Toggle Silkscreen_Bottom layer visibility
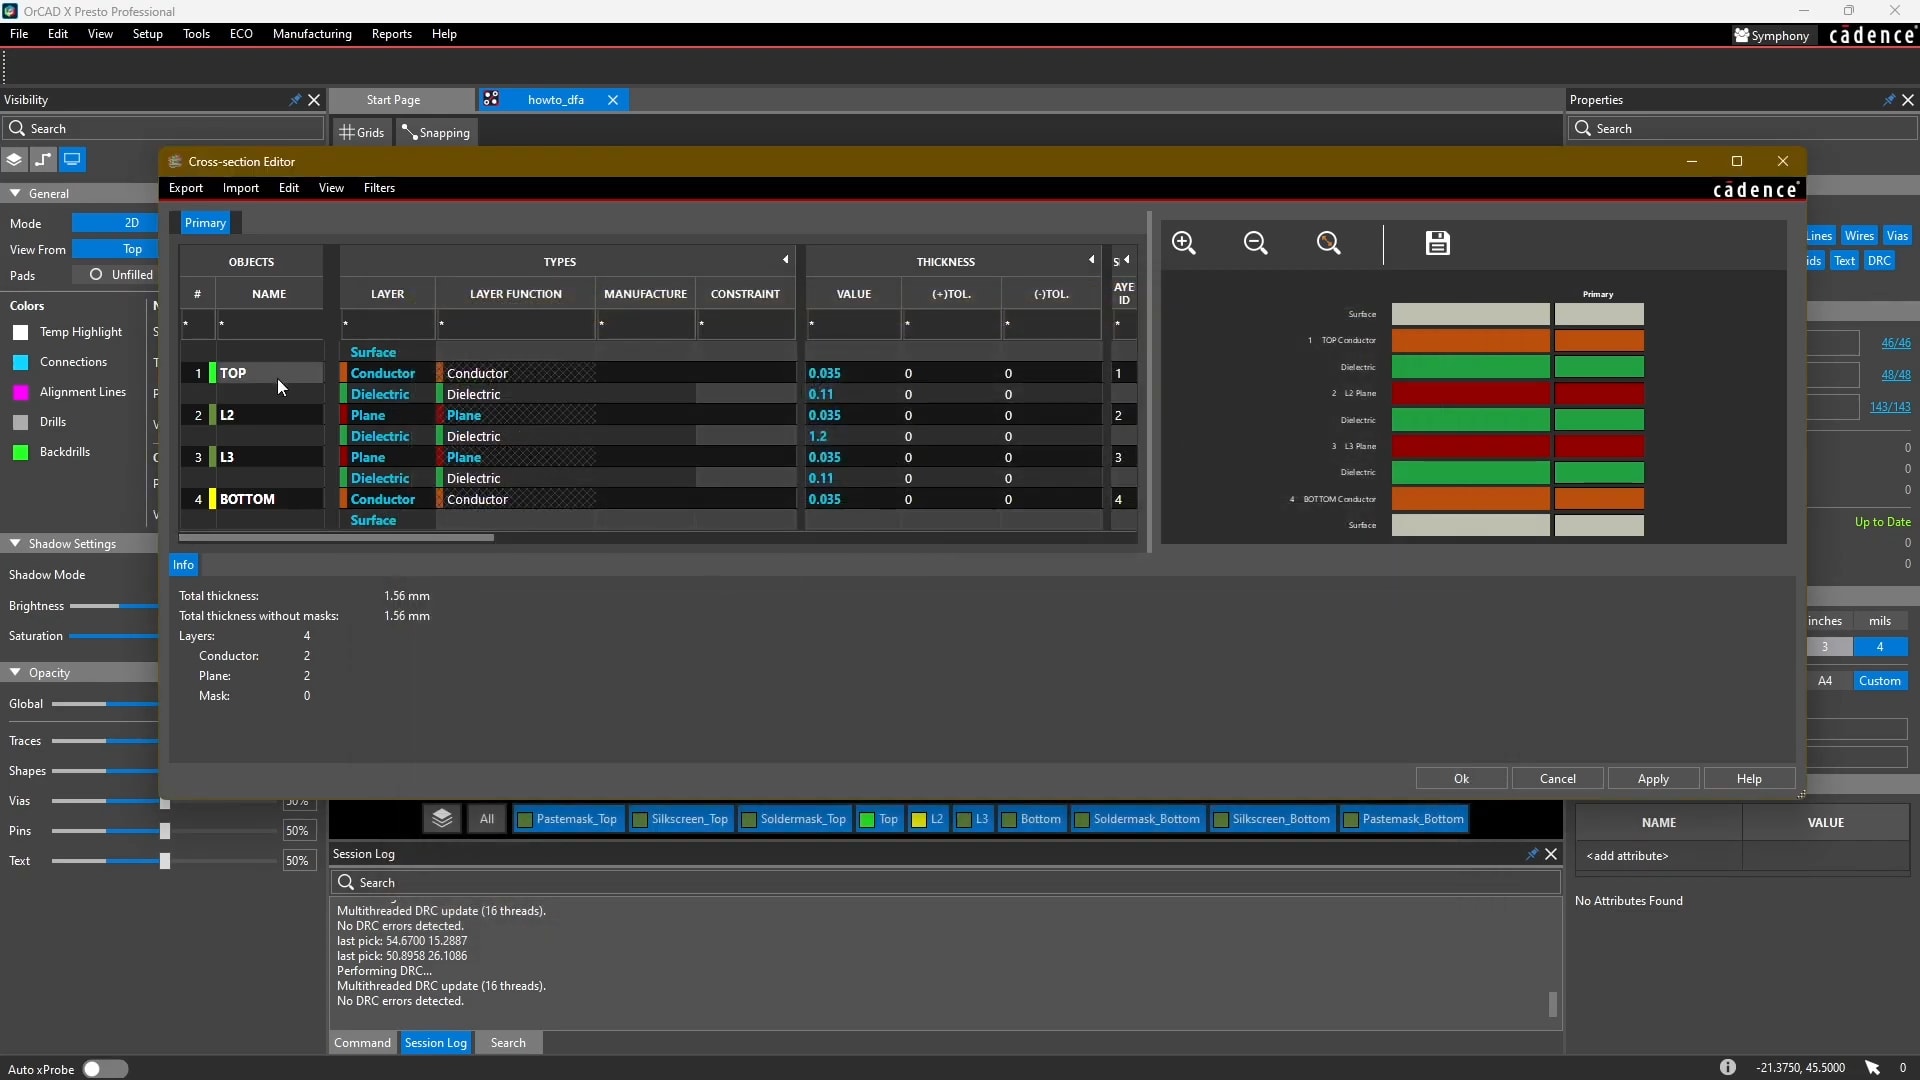1920x1080 pixels. coord(1272,819)
